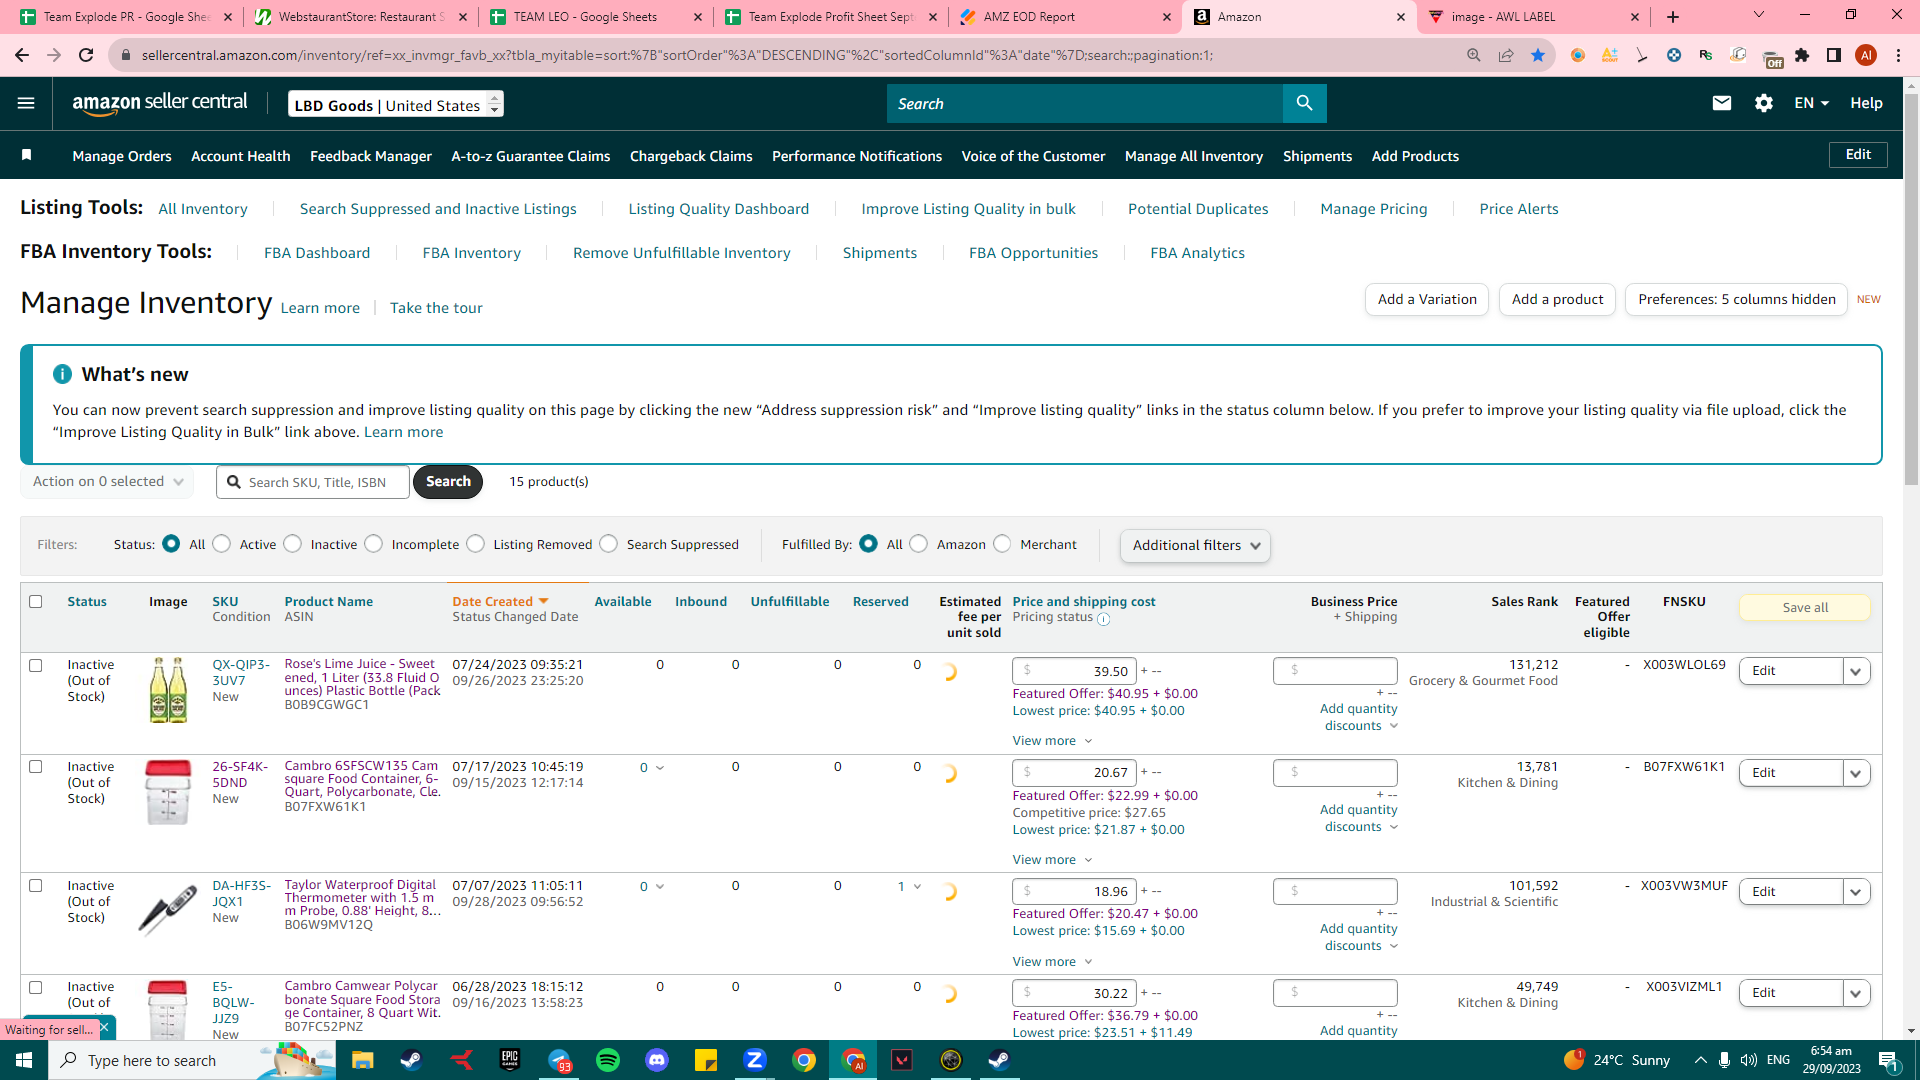Open Account Health in the nav bar
The width and height of the screenshot is (1920, 1080).
tap(241, 156)
